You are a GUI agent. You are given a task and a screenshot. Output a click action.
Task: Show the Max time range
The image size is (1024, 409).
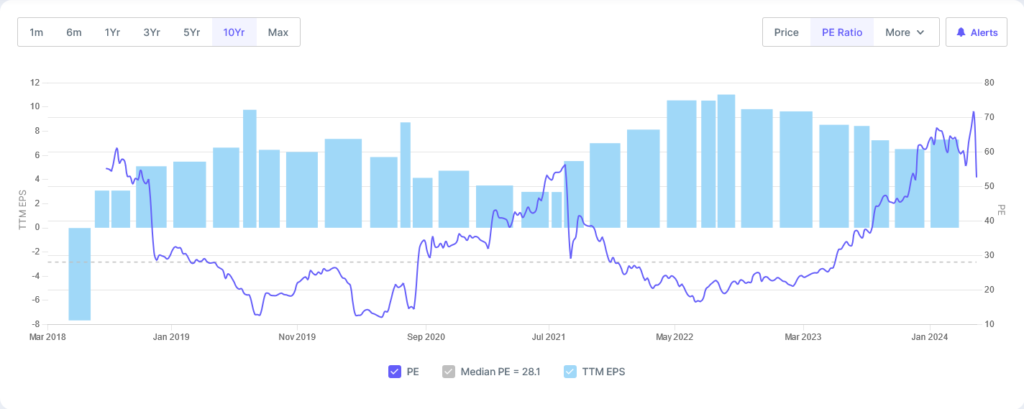(278, 32)
